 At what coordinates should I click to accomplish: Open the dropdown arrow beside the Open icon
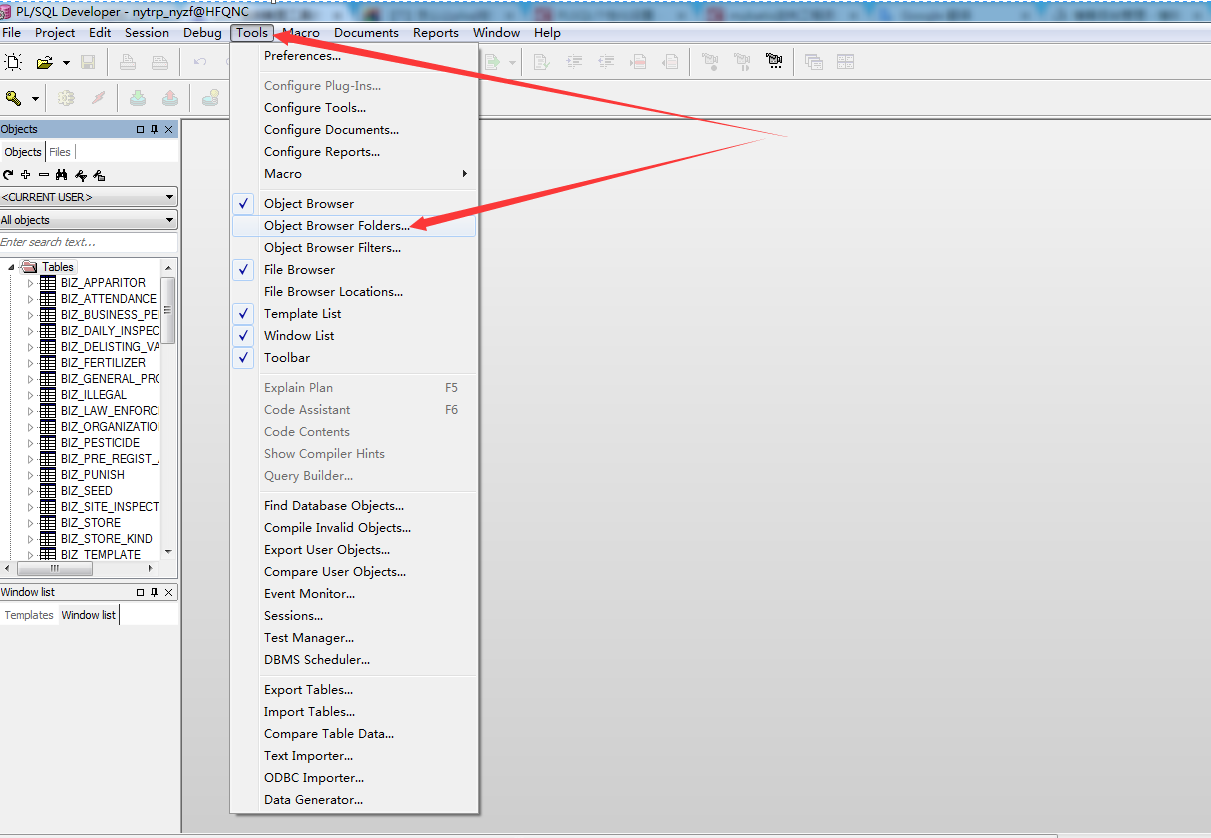(66, 63)
